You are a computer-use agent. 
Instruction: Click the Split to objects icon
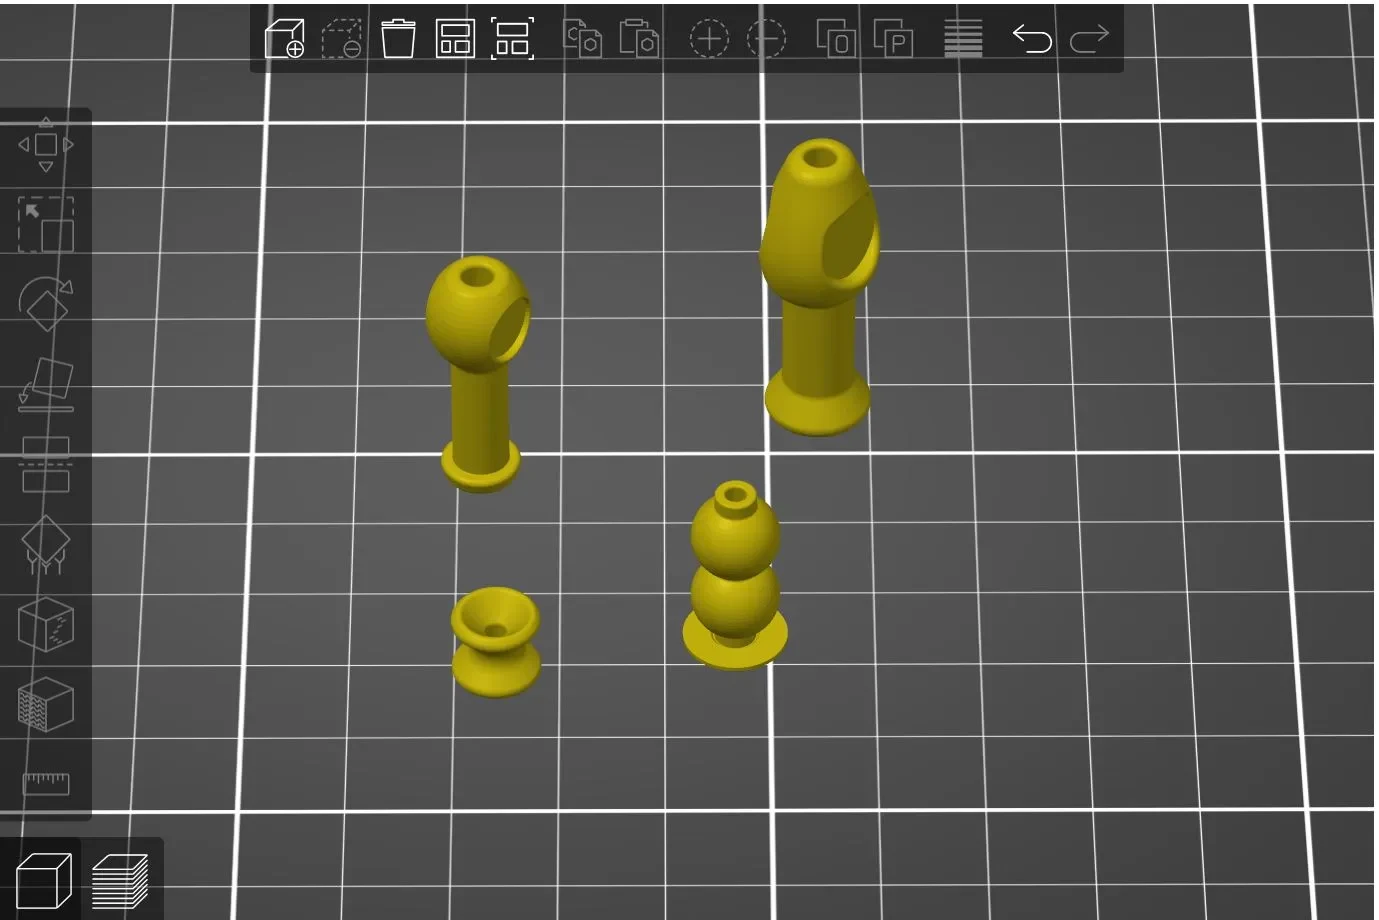(835, 39)
